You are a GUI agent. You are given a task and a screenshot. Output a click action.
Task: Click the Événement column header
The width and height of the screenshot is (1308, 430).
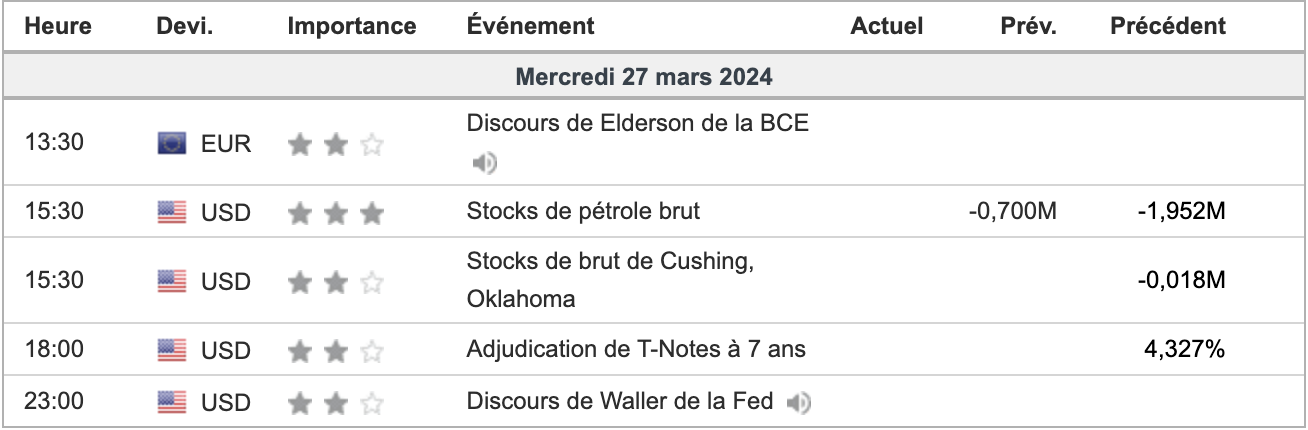pos(531,26)
